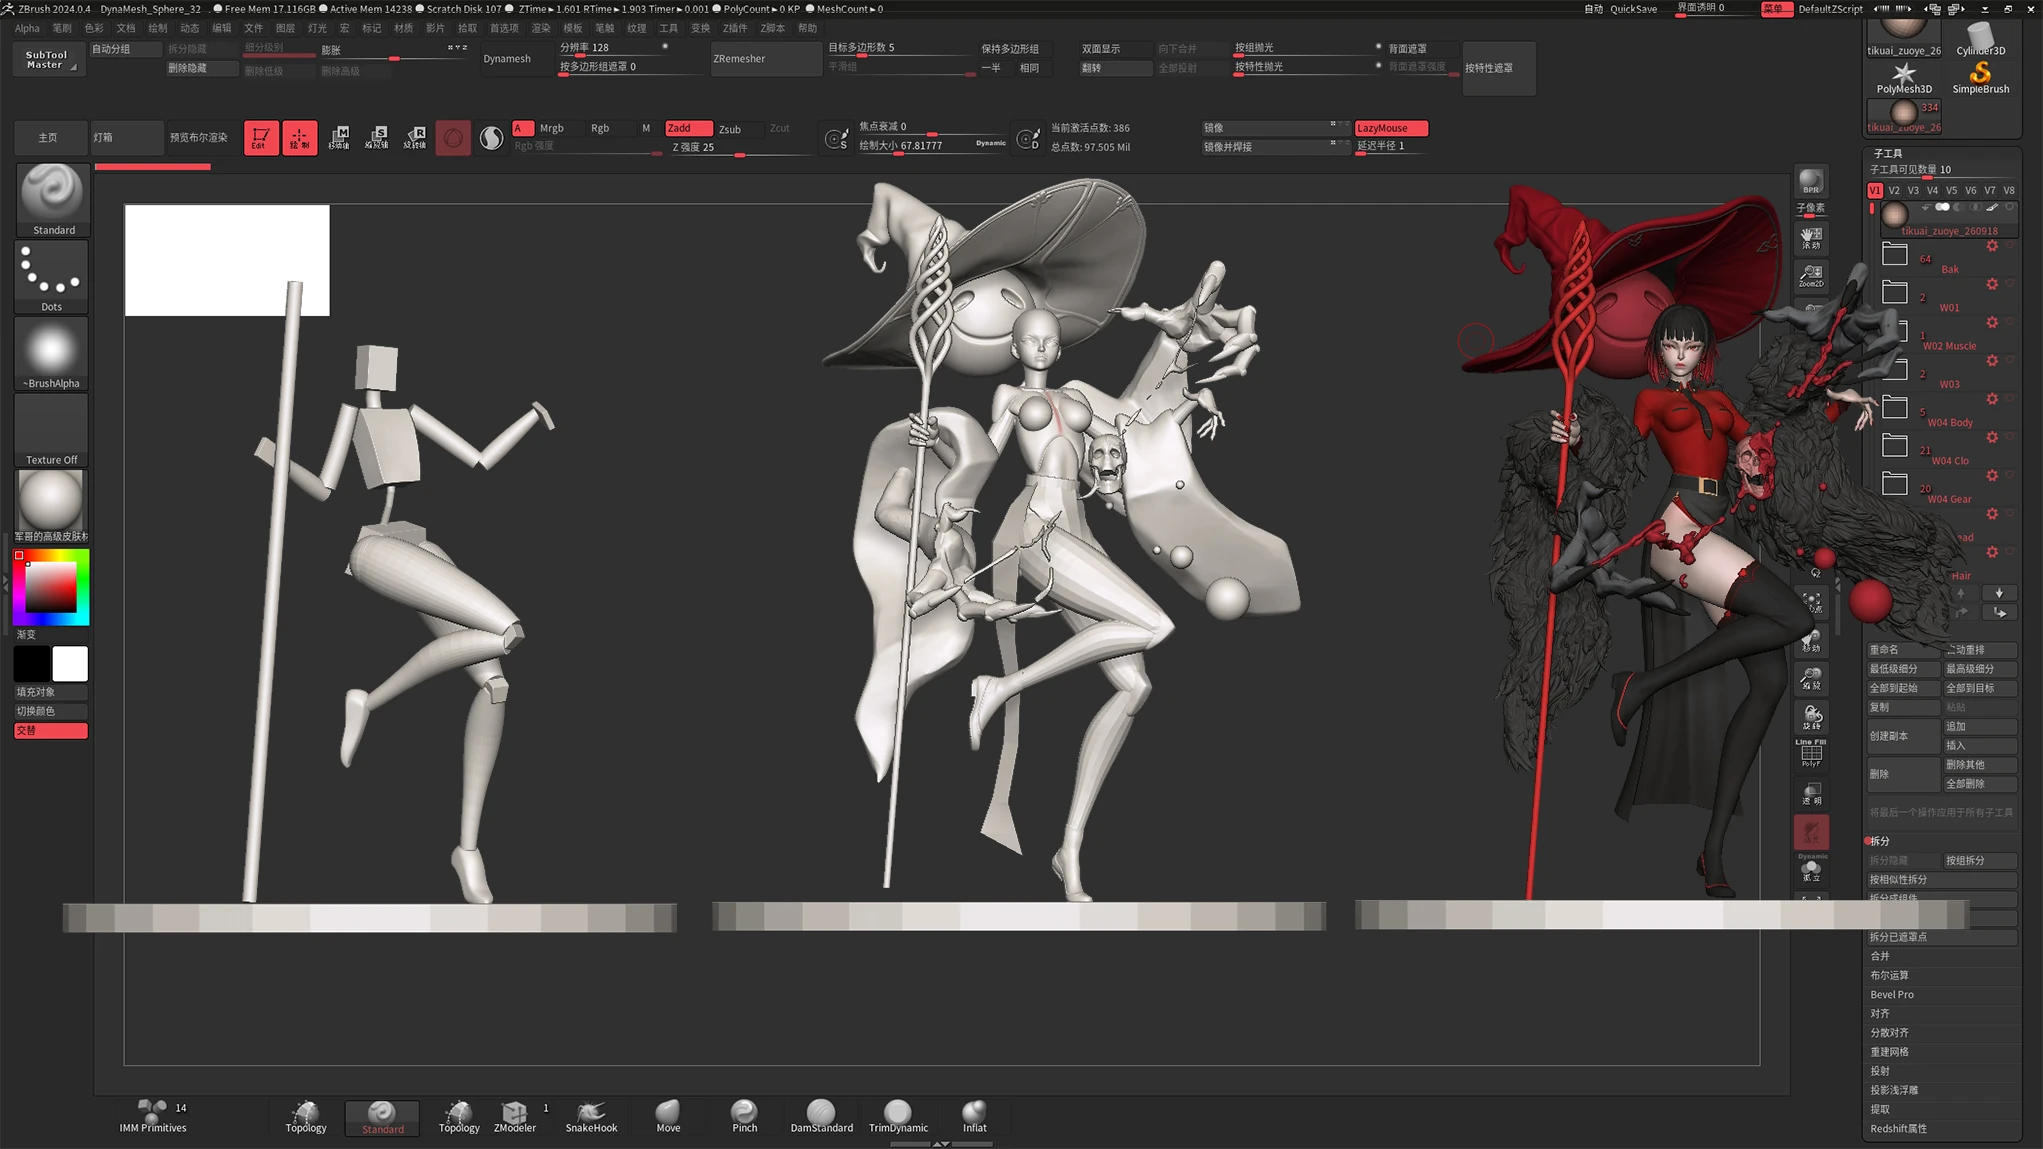Select the Draw mode icon
The image size is (2043, 1149).
[x=299, y=137]
